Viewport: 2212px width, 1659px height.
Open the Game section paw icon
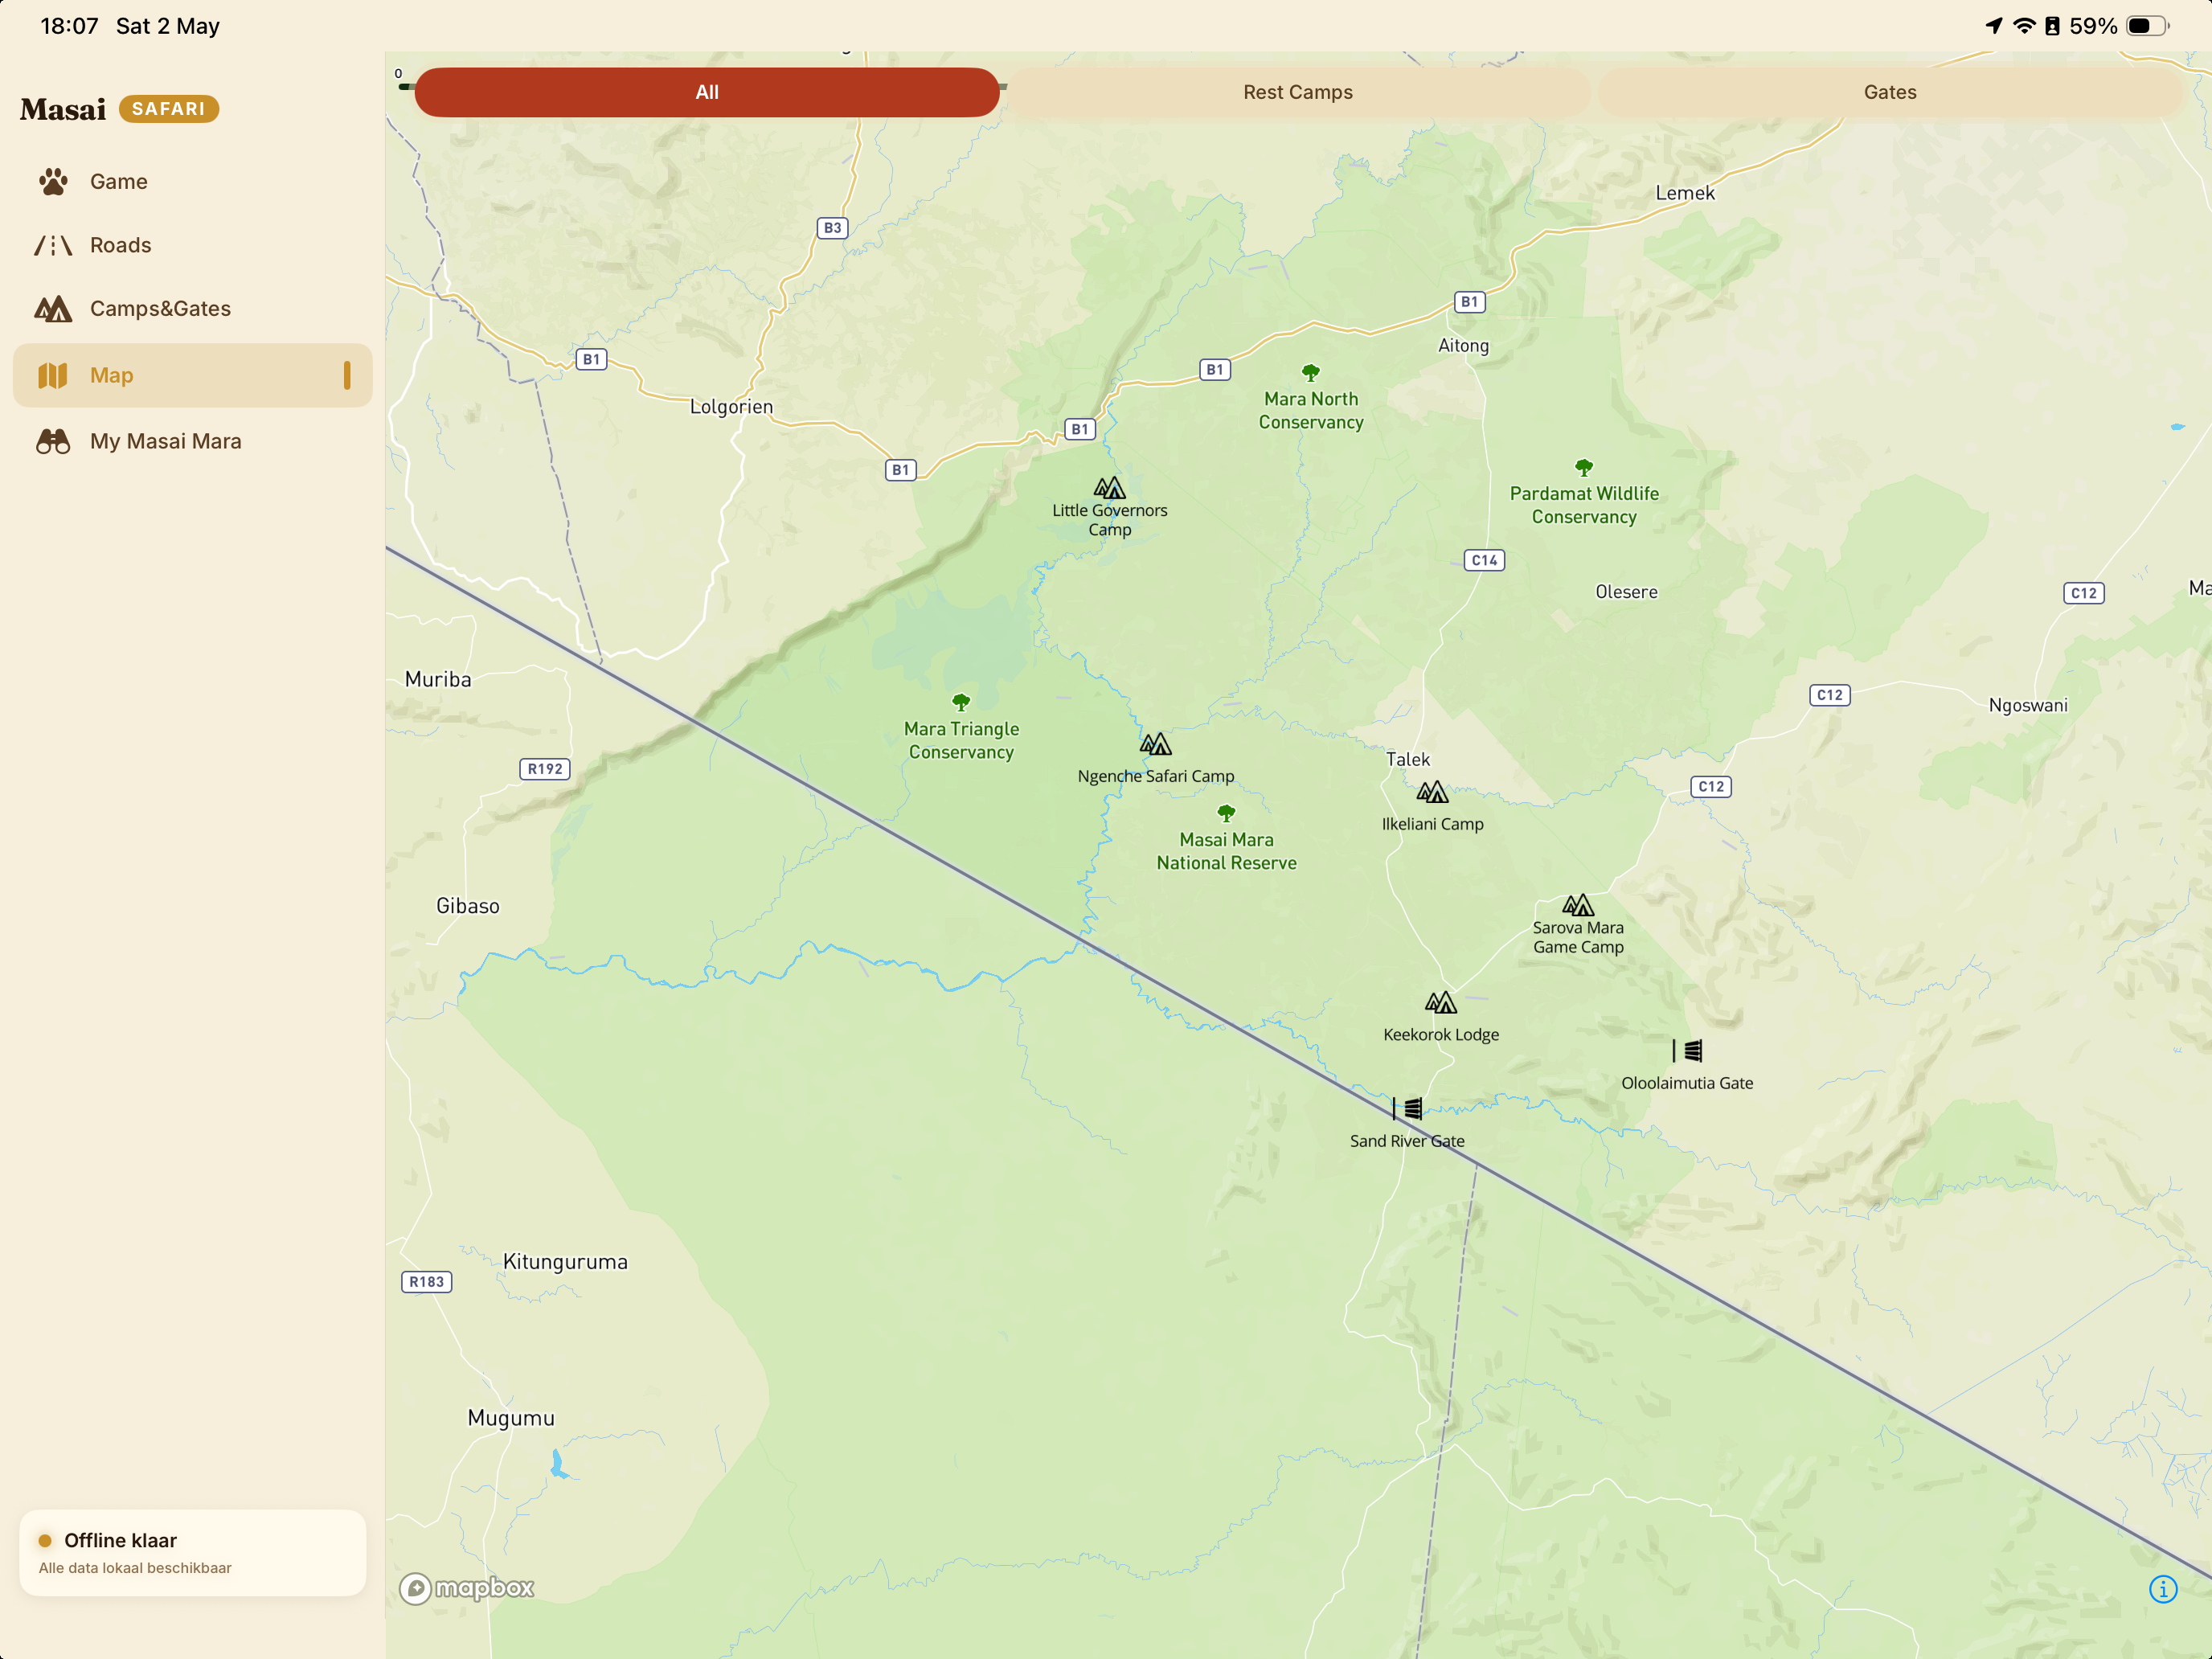[x=53, y=181]
